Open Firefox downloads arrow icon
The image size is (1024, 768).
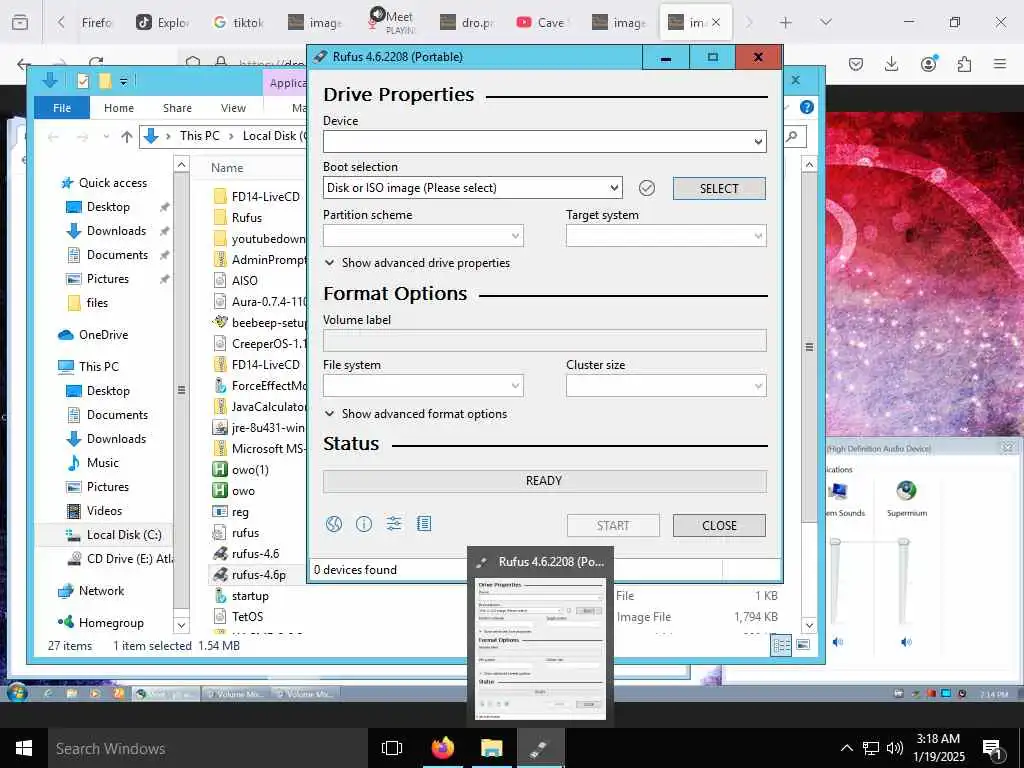891,64
